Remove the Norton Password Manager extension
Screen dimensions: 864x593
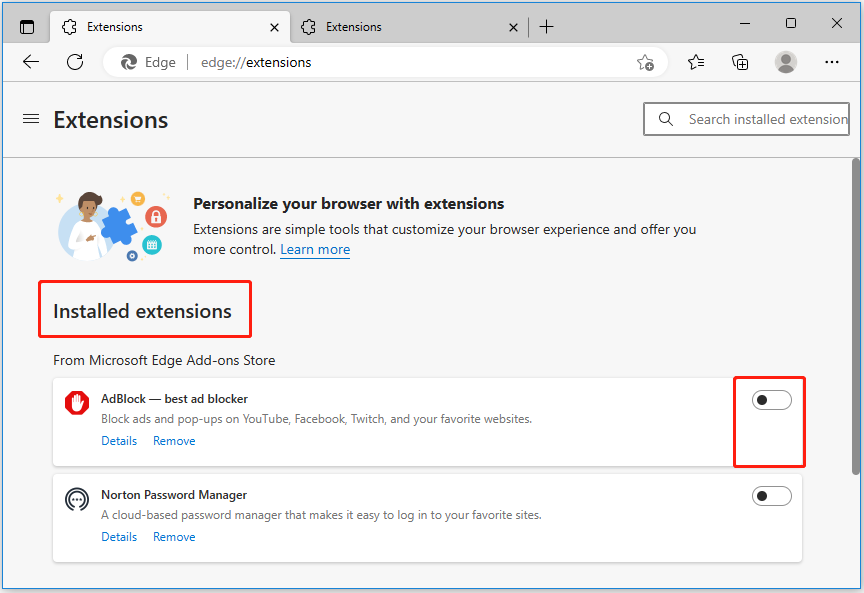(x=174, y=537)
